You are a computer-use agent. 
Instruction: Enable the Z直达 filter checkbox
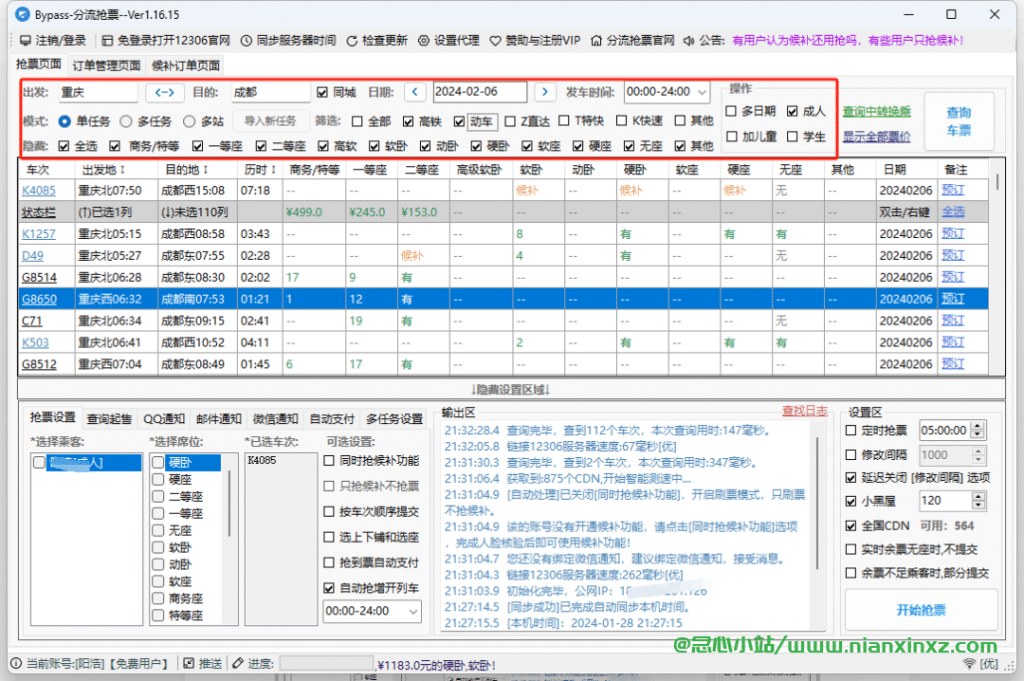click(510, 121)
